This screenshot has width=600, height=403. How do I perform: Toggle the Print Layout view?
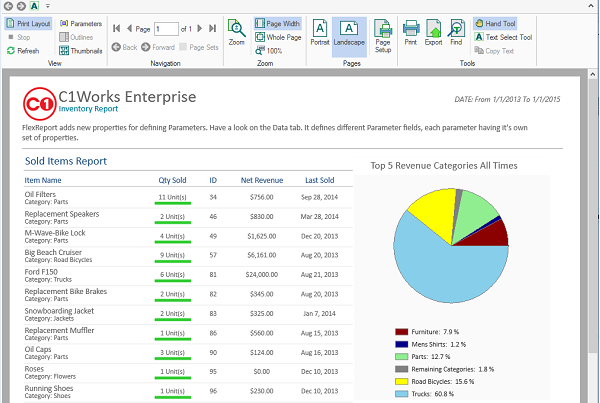click(28, 22)
